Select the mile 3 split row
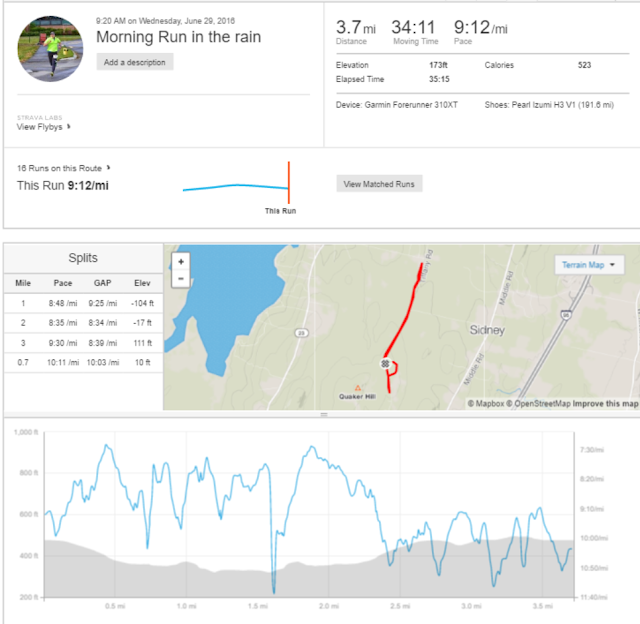This screenshot has width=640, height=624. pyautogui.click(x=83, y=343)
